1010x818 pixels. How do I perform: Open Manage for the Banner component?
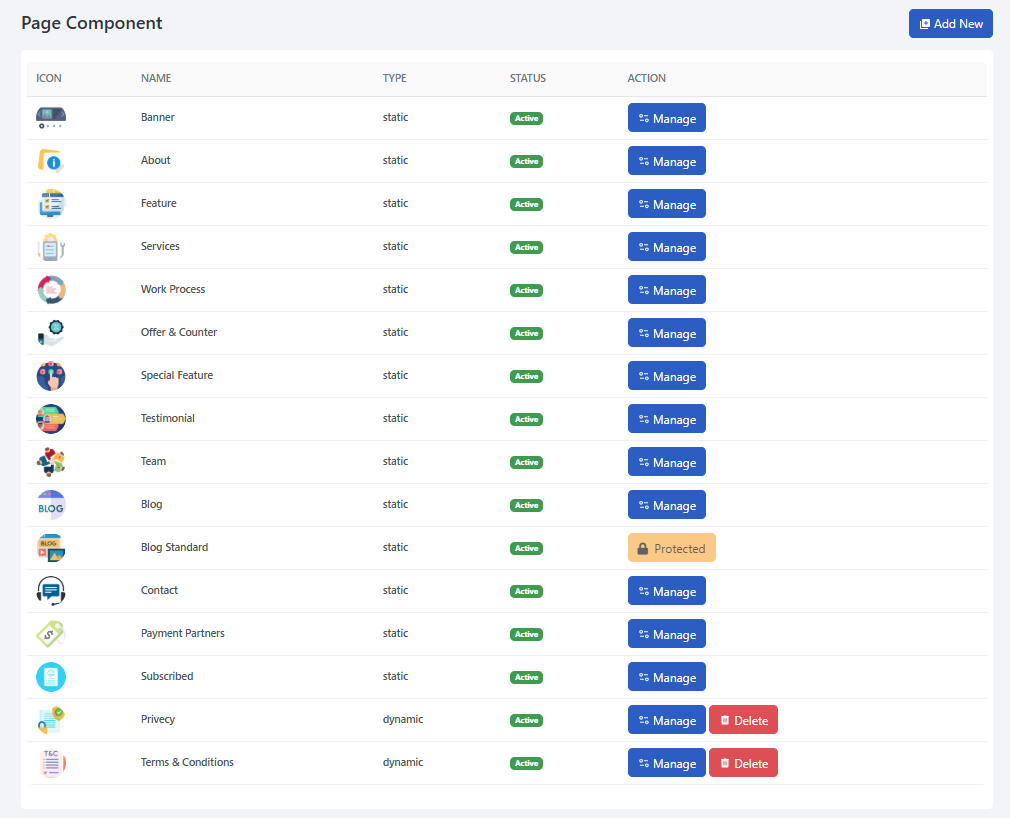tap(666, 117)
